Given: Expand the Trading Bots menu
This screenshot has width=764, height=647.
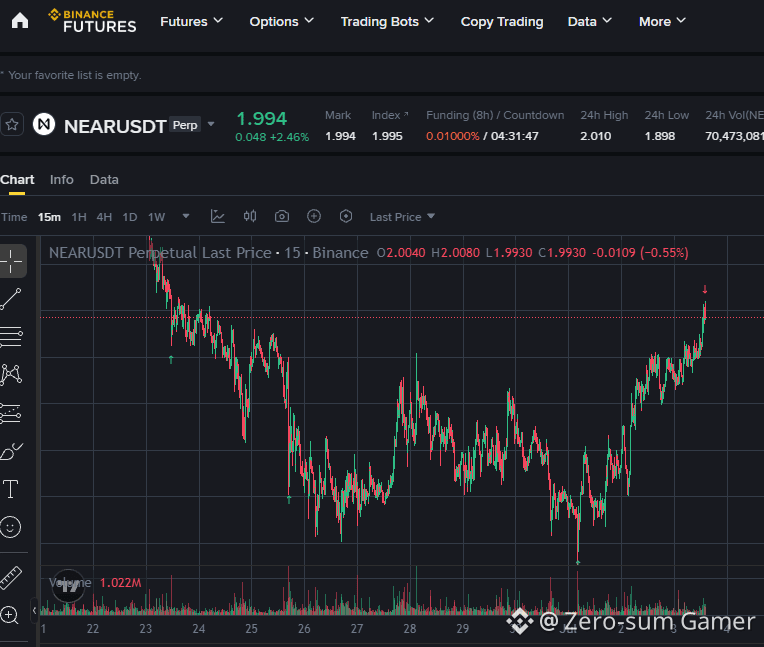Looking at the screenshot, I should pos(387,21).
